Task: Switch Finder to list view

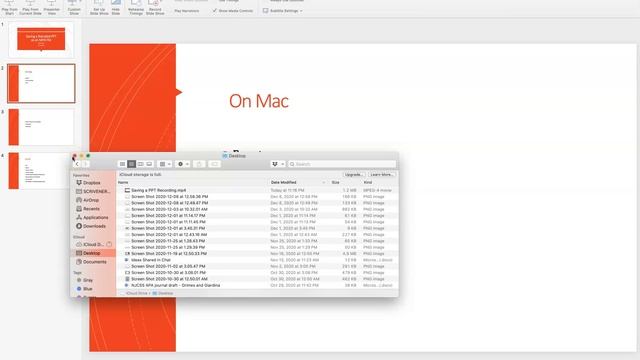Action: [131, 164]
